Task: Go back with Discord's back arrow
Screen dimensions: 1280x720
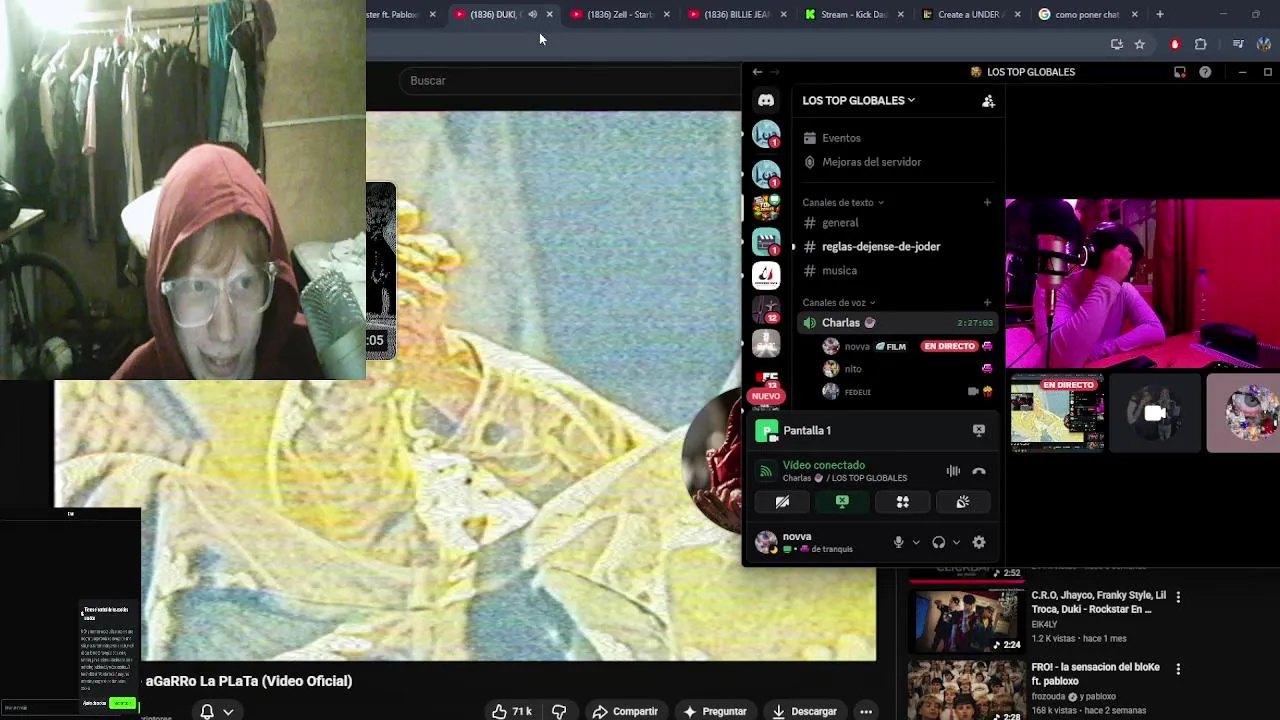Action: point(757,72)
